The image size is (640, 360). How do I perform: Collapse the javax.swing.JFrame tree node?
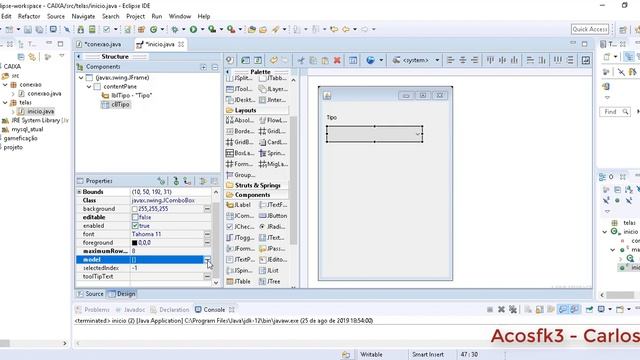[x=81, y=78]
